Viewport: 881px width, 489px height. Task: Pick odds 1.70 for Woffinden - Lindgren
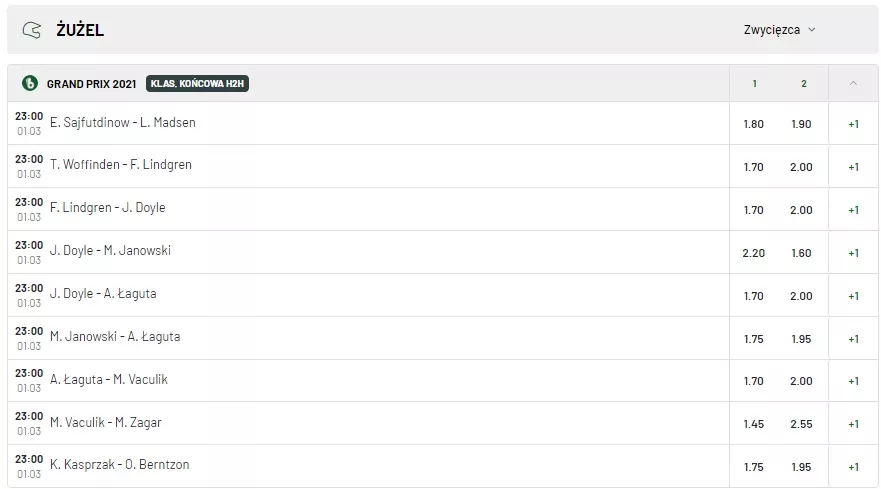753,167
